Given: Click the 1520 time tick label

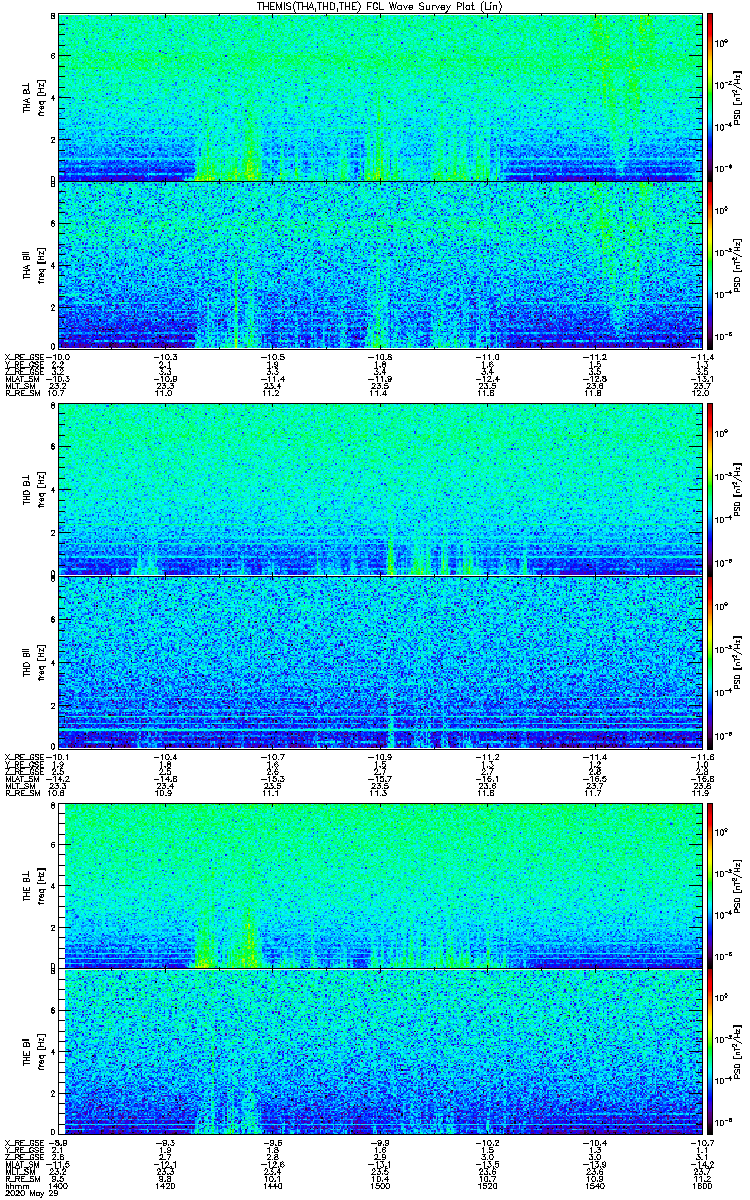Looking at the screenshot, I should tap(487, 1186).
